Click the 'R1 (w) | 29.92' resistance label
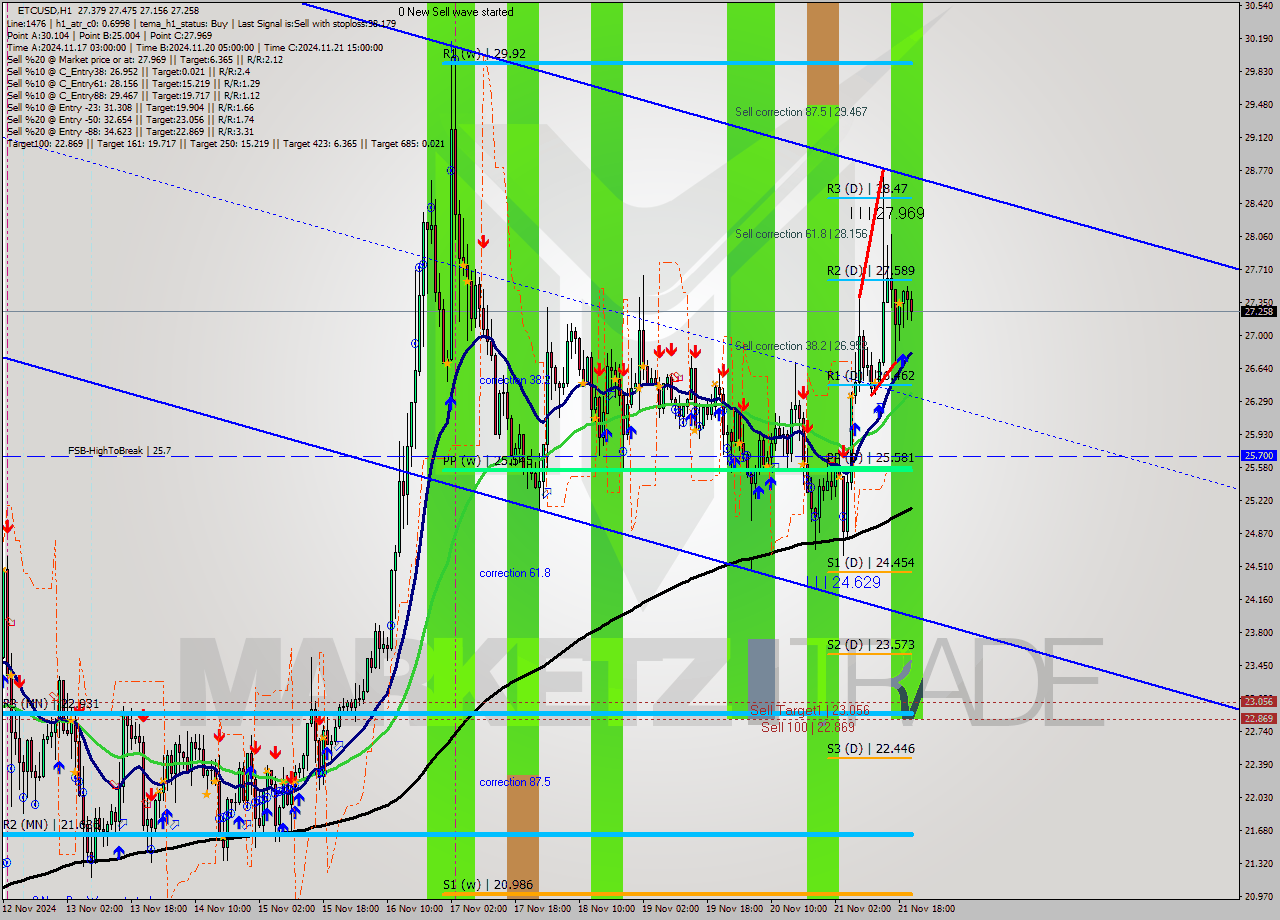Screen dimensions: 1280x920 point(485,54)
